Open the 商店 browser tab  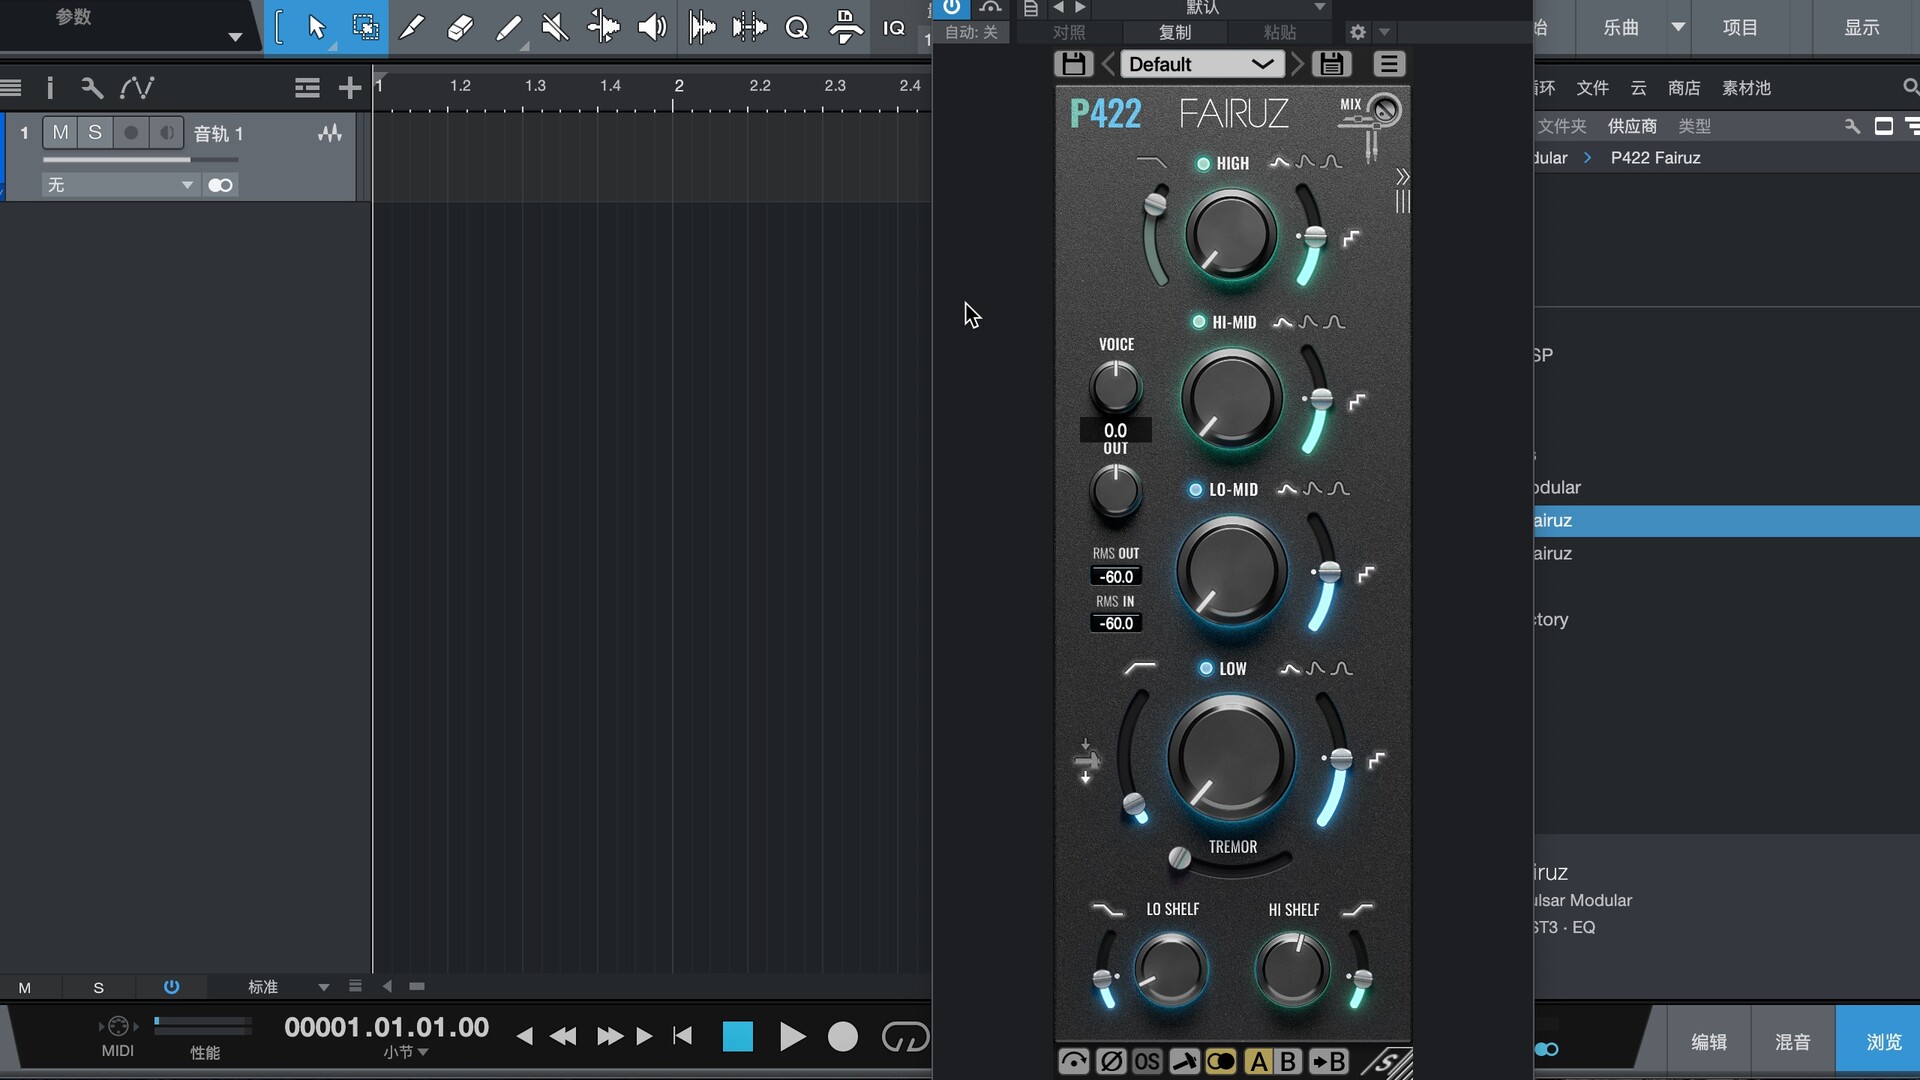(1684, 88)
